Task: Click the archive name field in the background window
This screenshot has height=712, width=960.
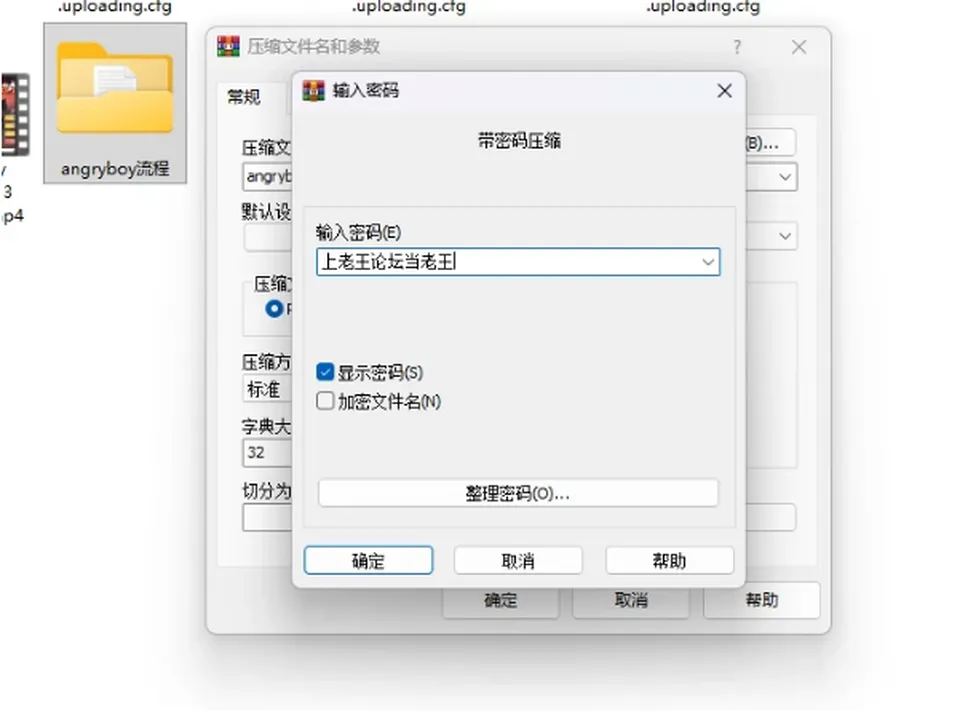Action: click(268, 177)
